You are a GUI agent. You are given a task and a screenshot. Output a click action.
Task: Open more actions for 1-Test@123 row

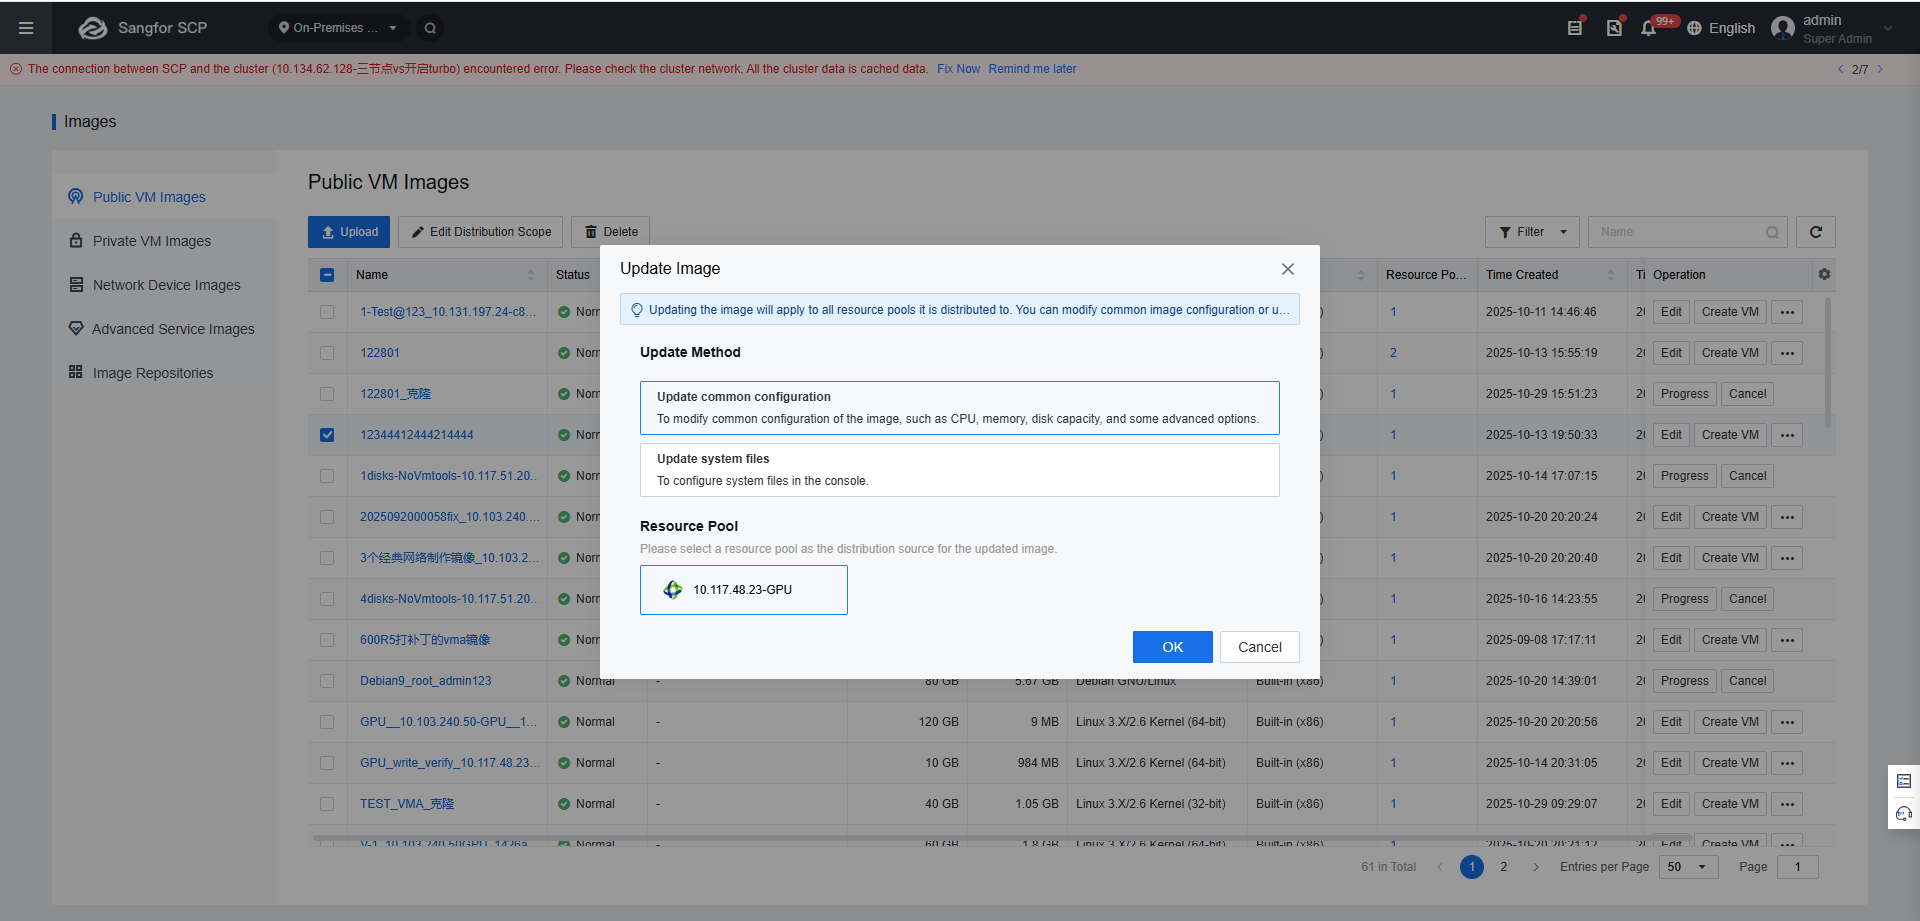(1787, 312)
